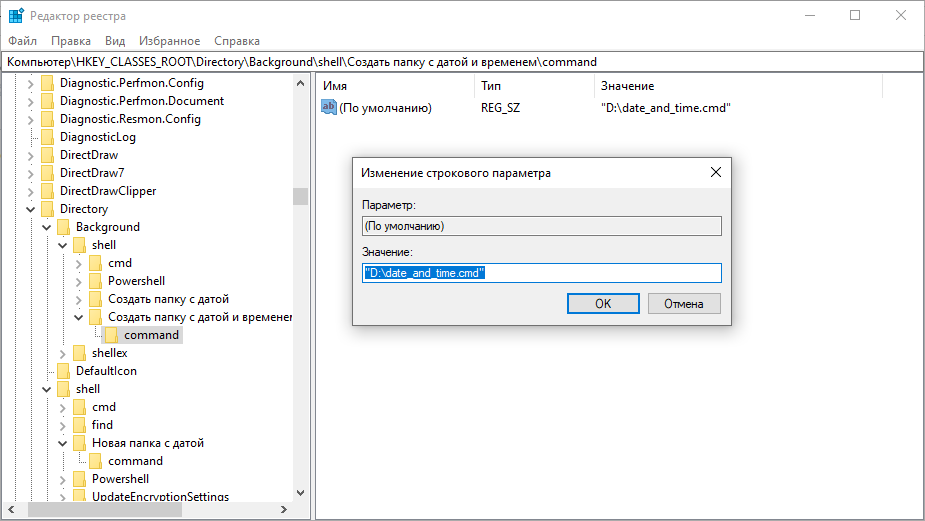Collapse the Новая папка с датой node
Screen dimensions: 925x521
tap(63, 443)
